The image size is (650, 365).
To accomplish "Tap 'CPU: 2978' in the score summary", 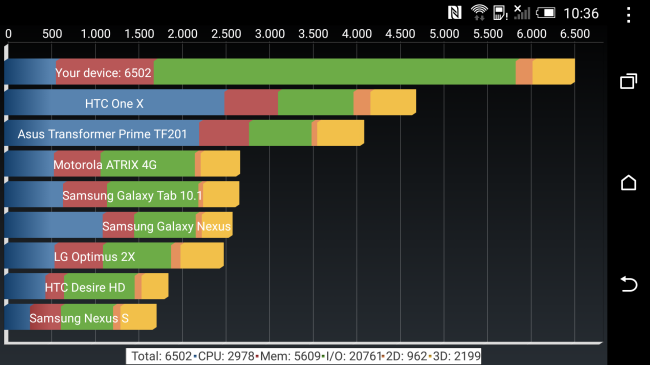I will pos(226,356).
